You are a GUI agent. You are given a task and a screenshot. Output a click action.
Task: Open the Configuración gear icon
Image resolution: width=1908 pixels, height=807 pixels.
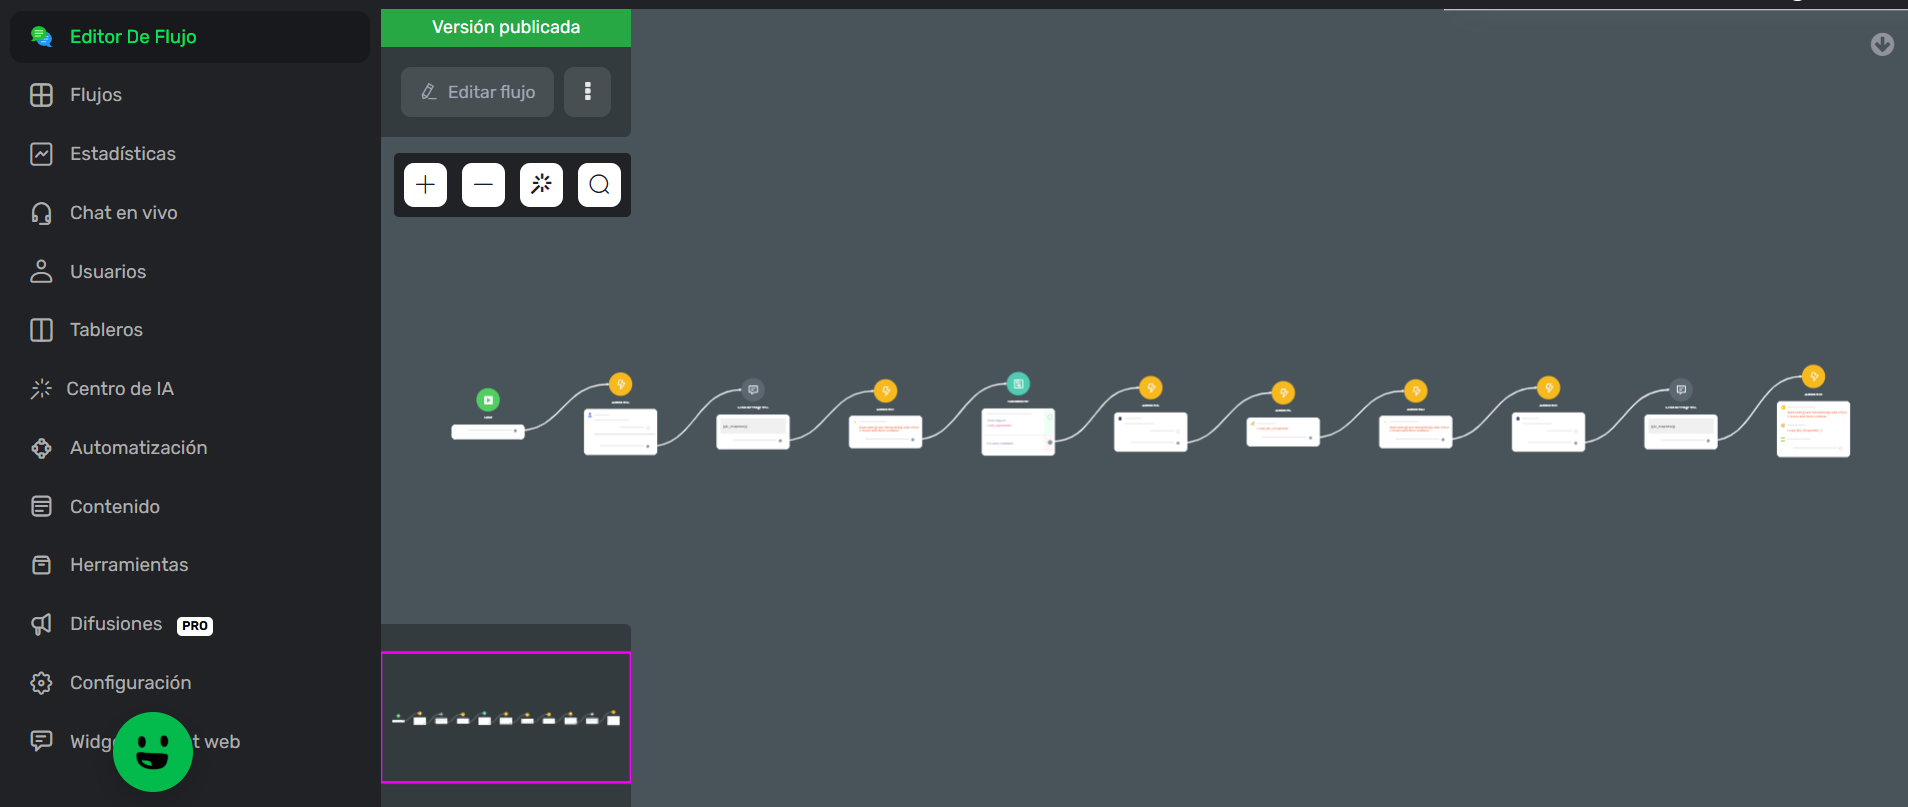tap(41, 683)
